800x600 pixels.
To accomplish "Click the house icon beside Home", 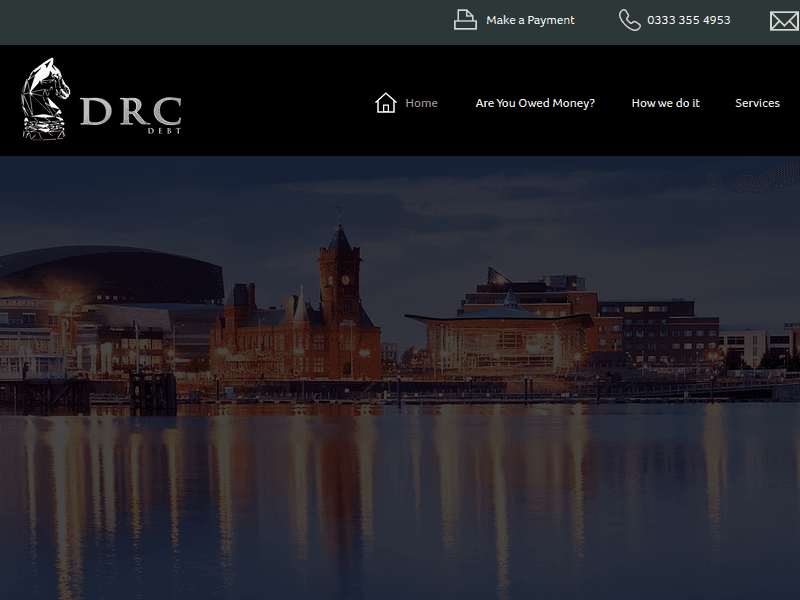I will point(386,102).
